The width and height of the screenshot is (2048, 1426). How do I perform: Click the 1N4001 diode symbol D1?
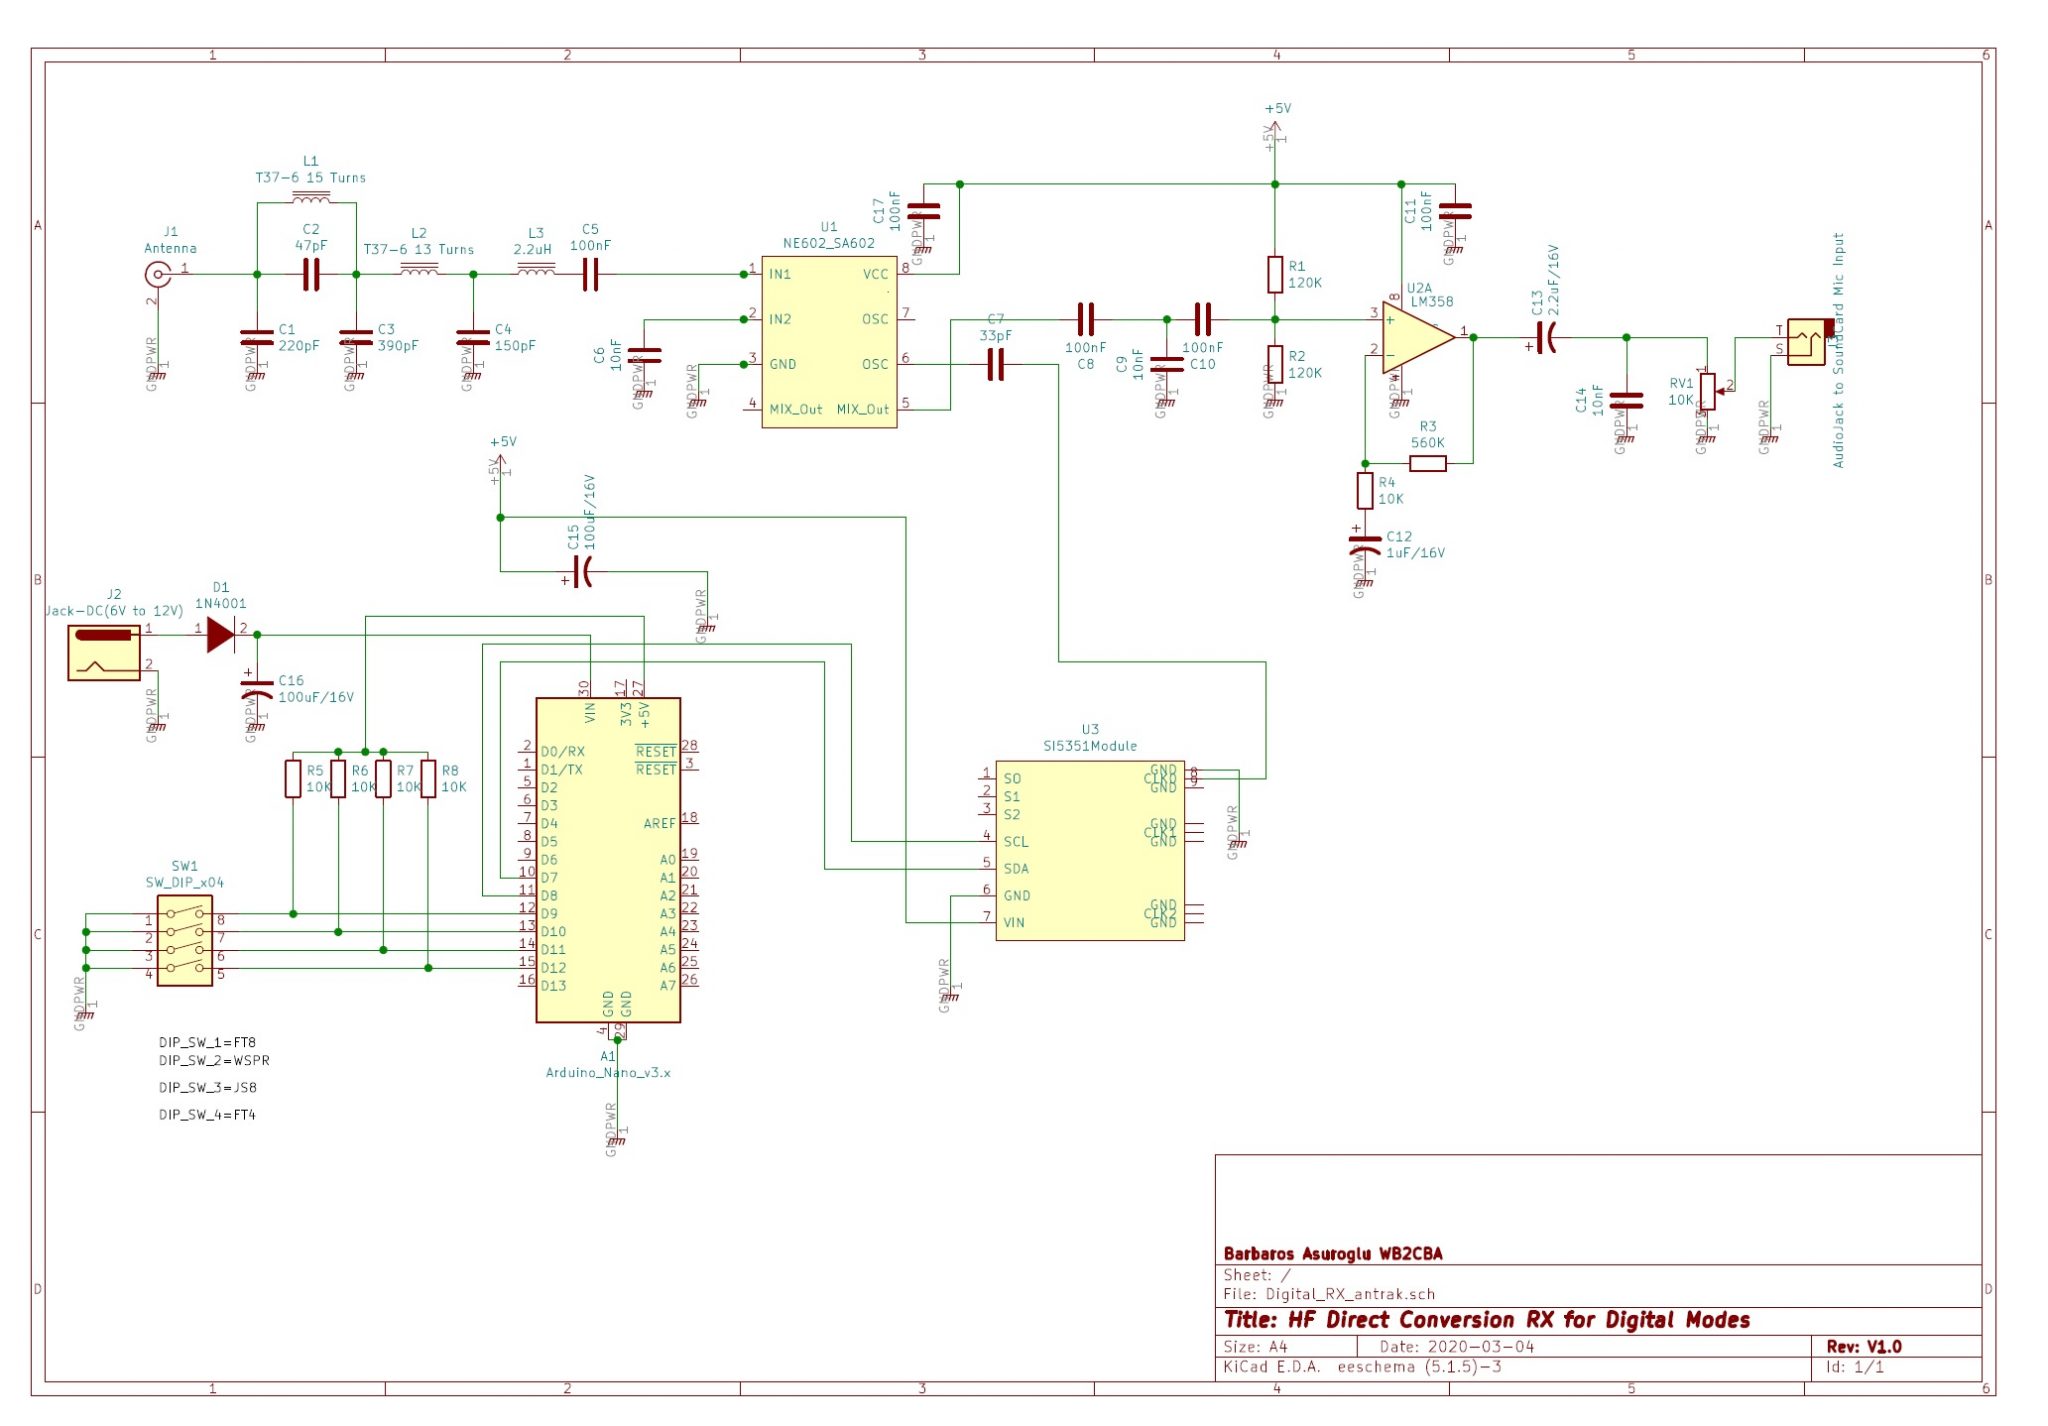pyautogui.click(x=220, y=632)
